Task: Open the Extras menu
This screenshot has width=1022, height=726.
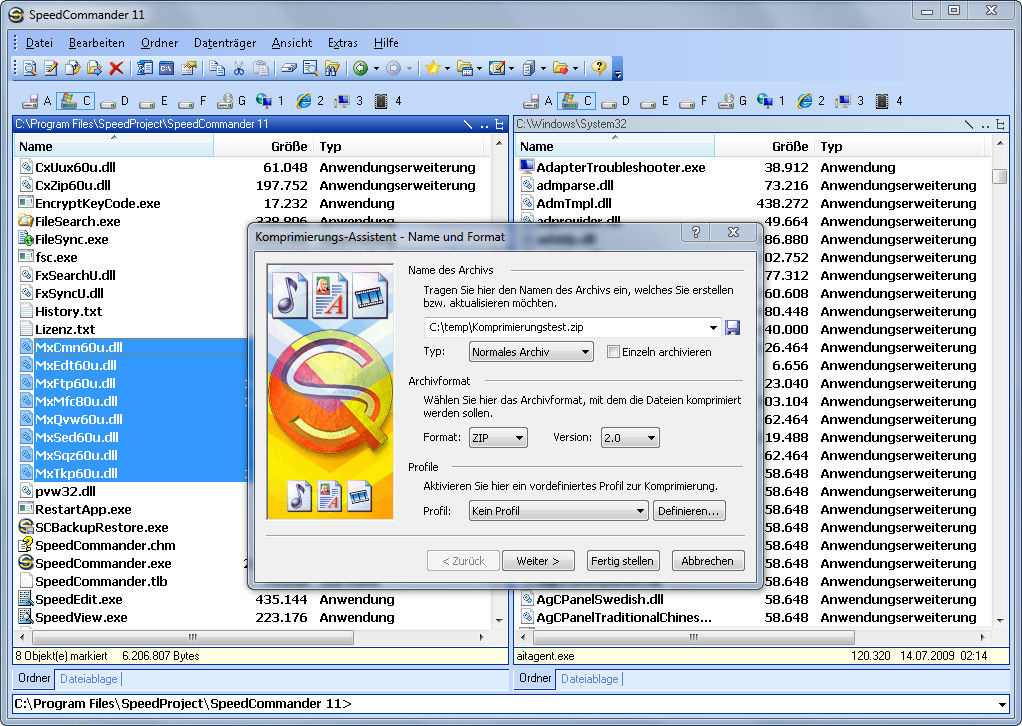Action: pyautogui.click(x=343, y=43)
